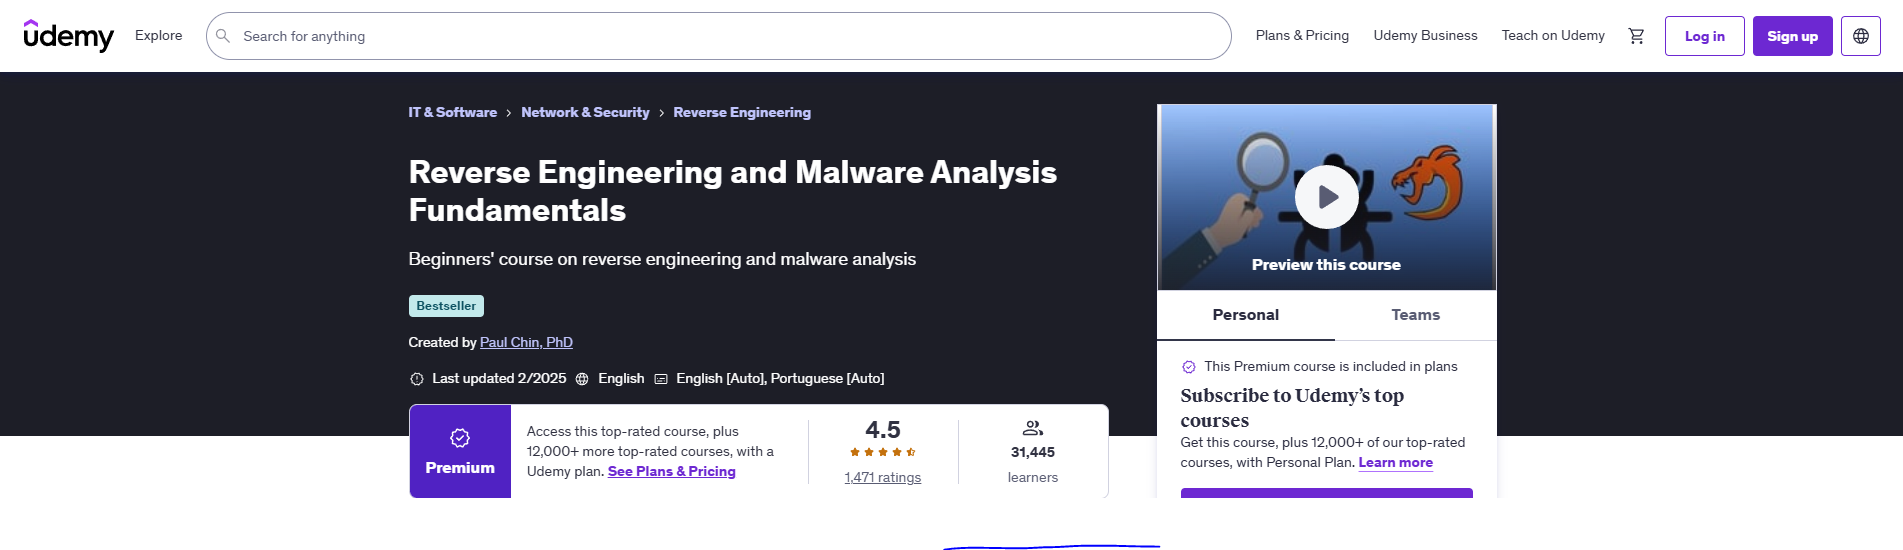
Task: Go to IT & Software breadcrumb
Action: point(452,112)
